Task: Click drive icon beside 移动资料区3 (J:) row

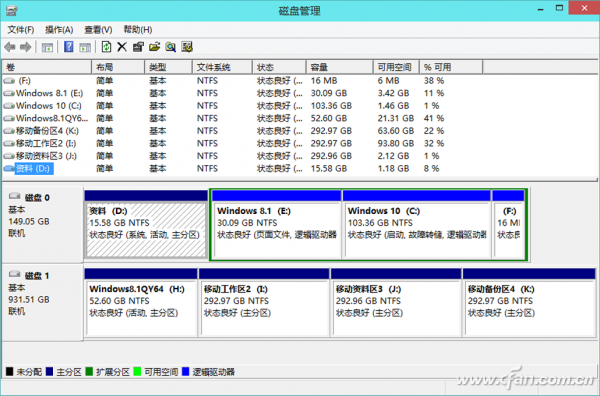Action: click(9, 156)
